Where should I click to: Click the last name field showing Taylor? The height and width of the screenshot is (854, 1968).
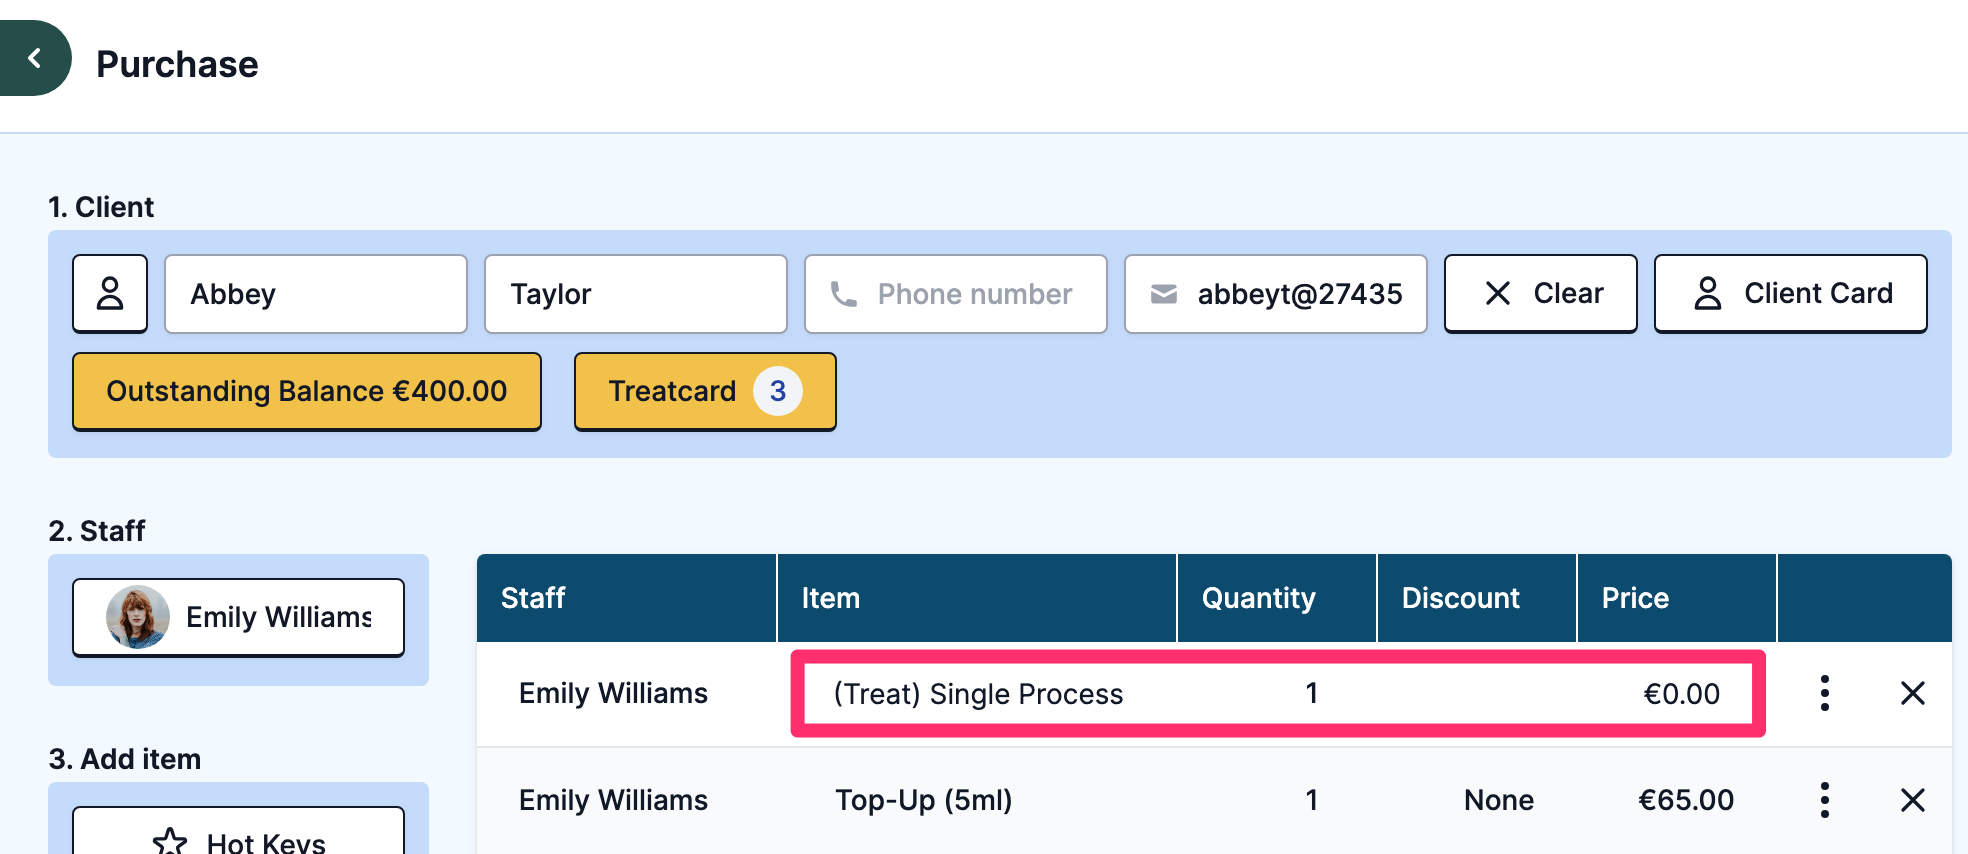(x=635, y=294)
